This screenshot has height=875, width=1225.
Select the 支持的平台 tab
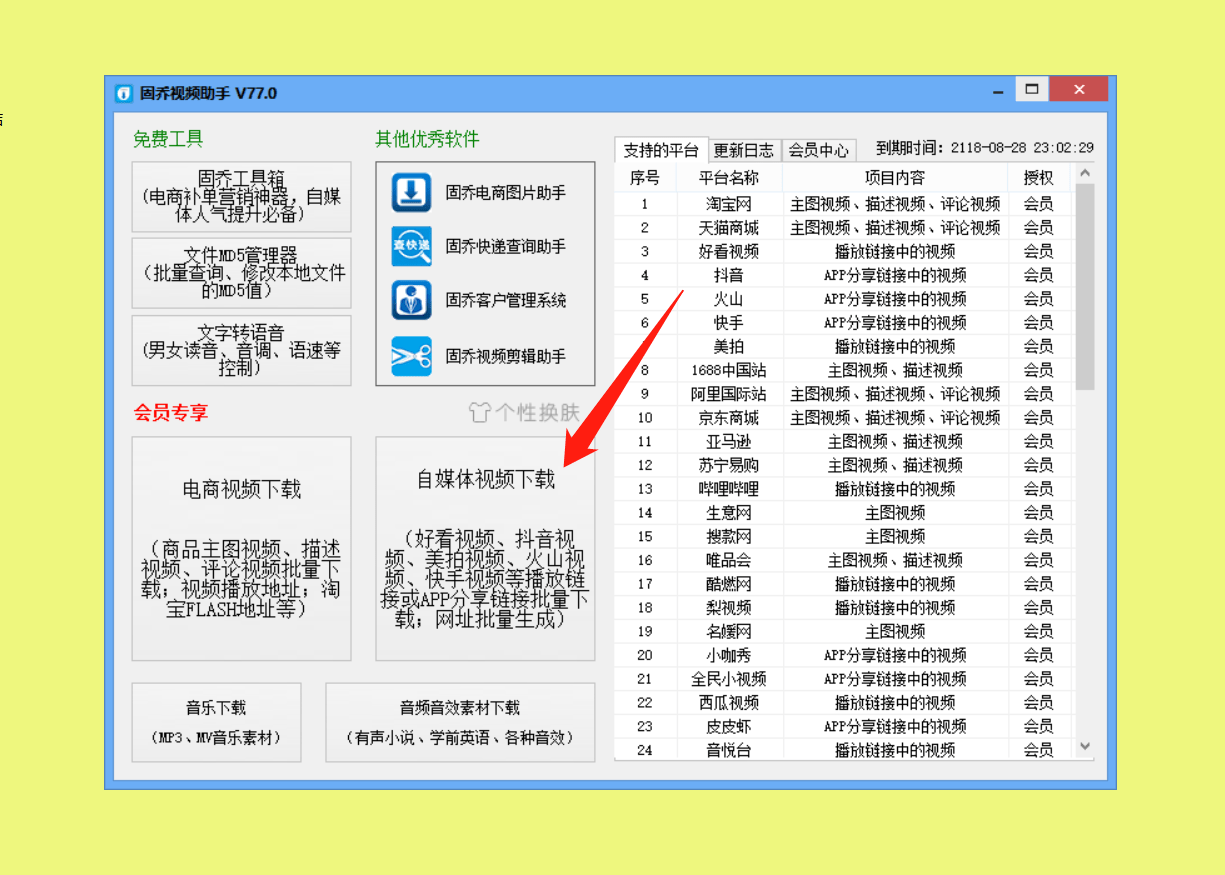click(x=660, y=150)
